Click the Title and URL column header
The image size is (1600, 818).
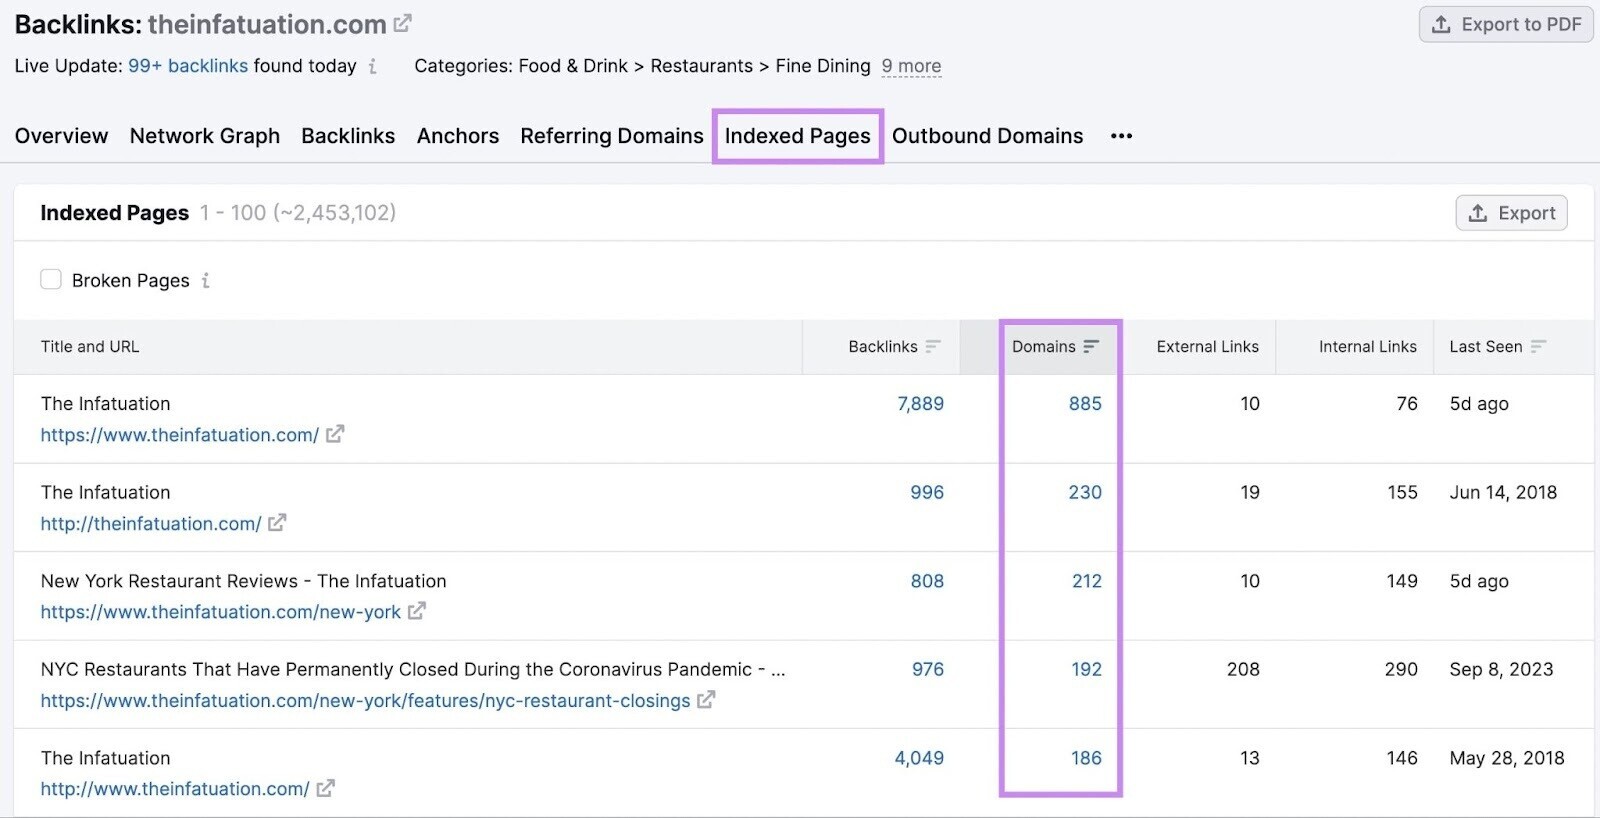point(90,347)
